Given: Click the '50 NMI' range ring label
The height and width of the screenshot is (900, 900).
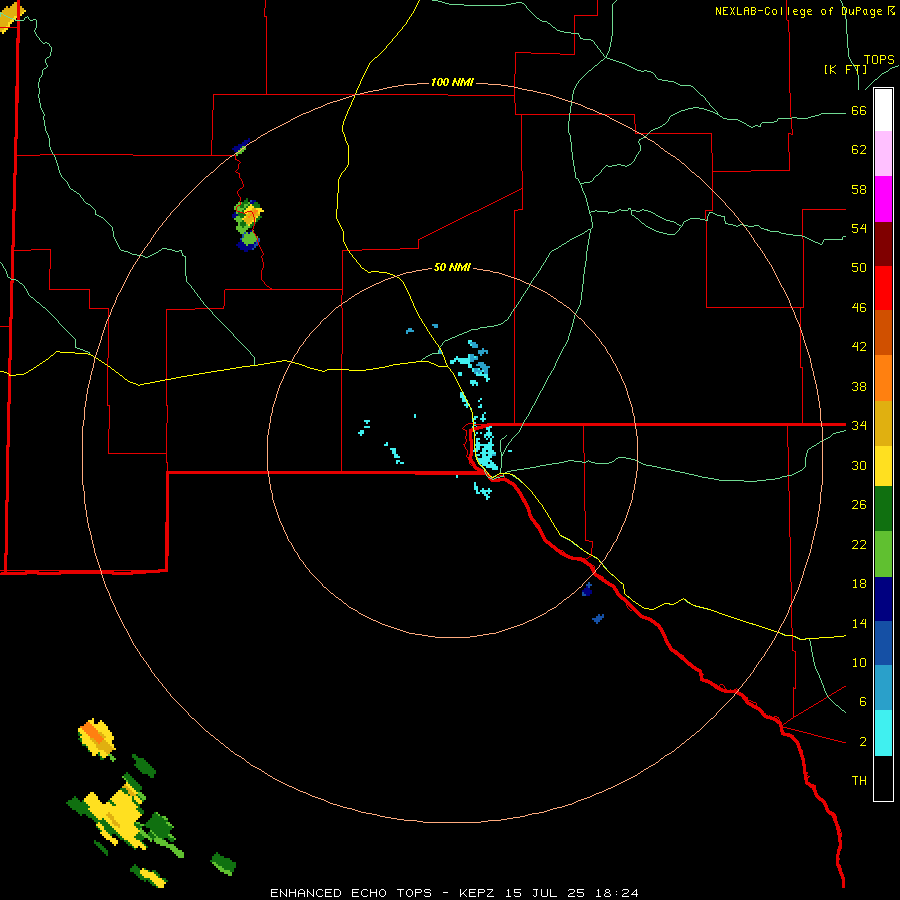Looking at the screenshot, I should [452, 267].
